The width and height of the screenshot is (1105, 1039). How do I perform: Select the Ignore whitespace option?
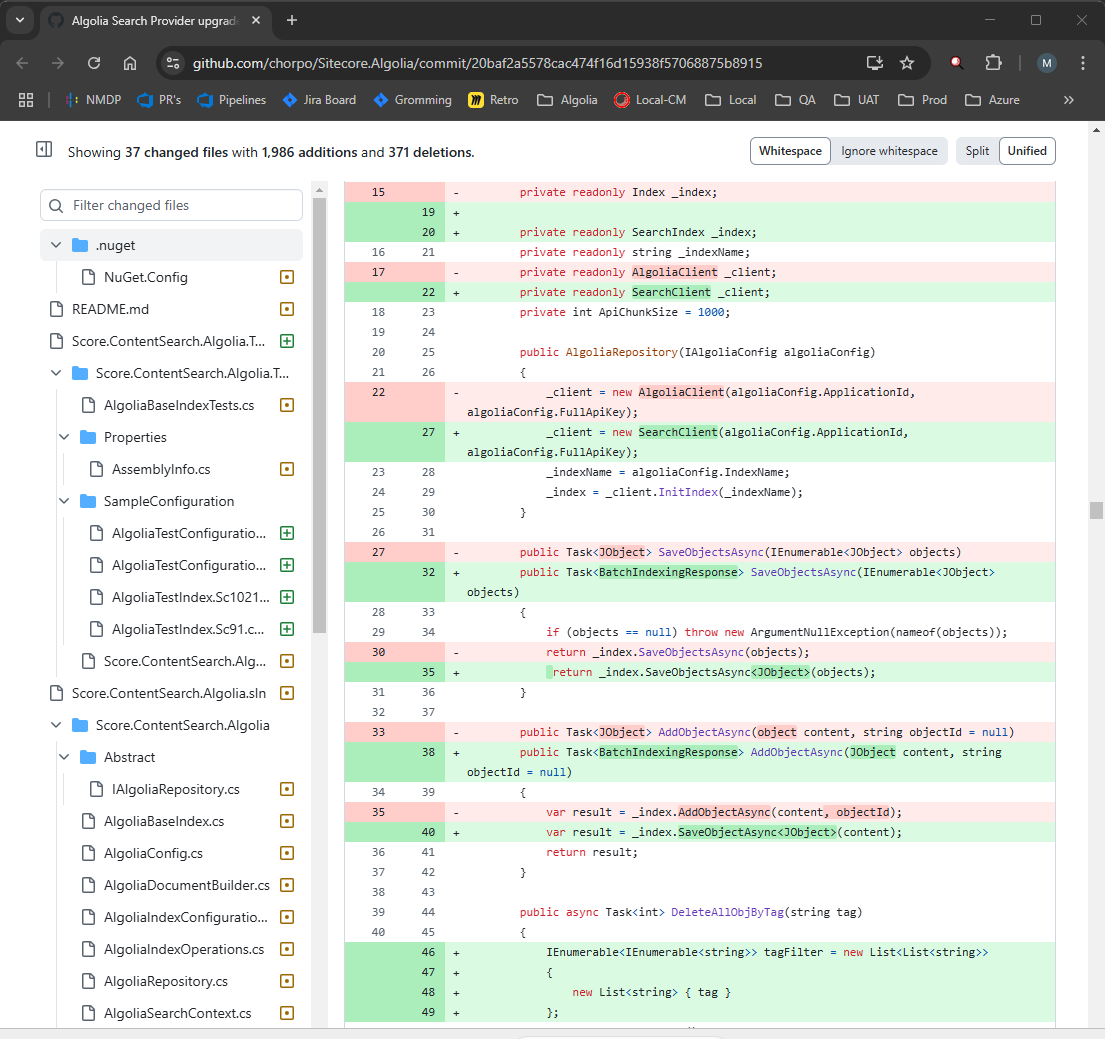[889, 151]
